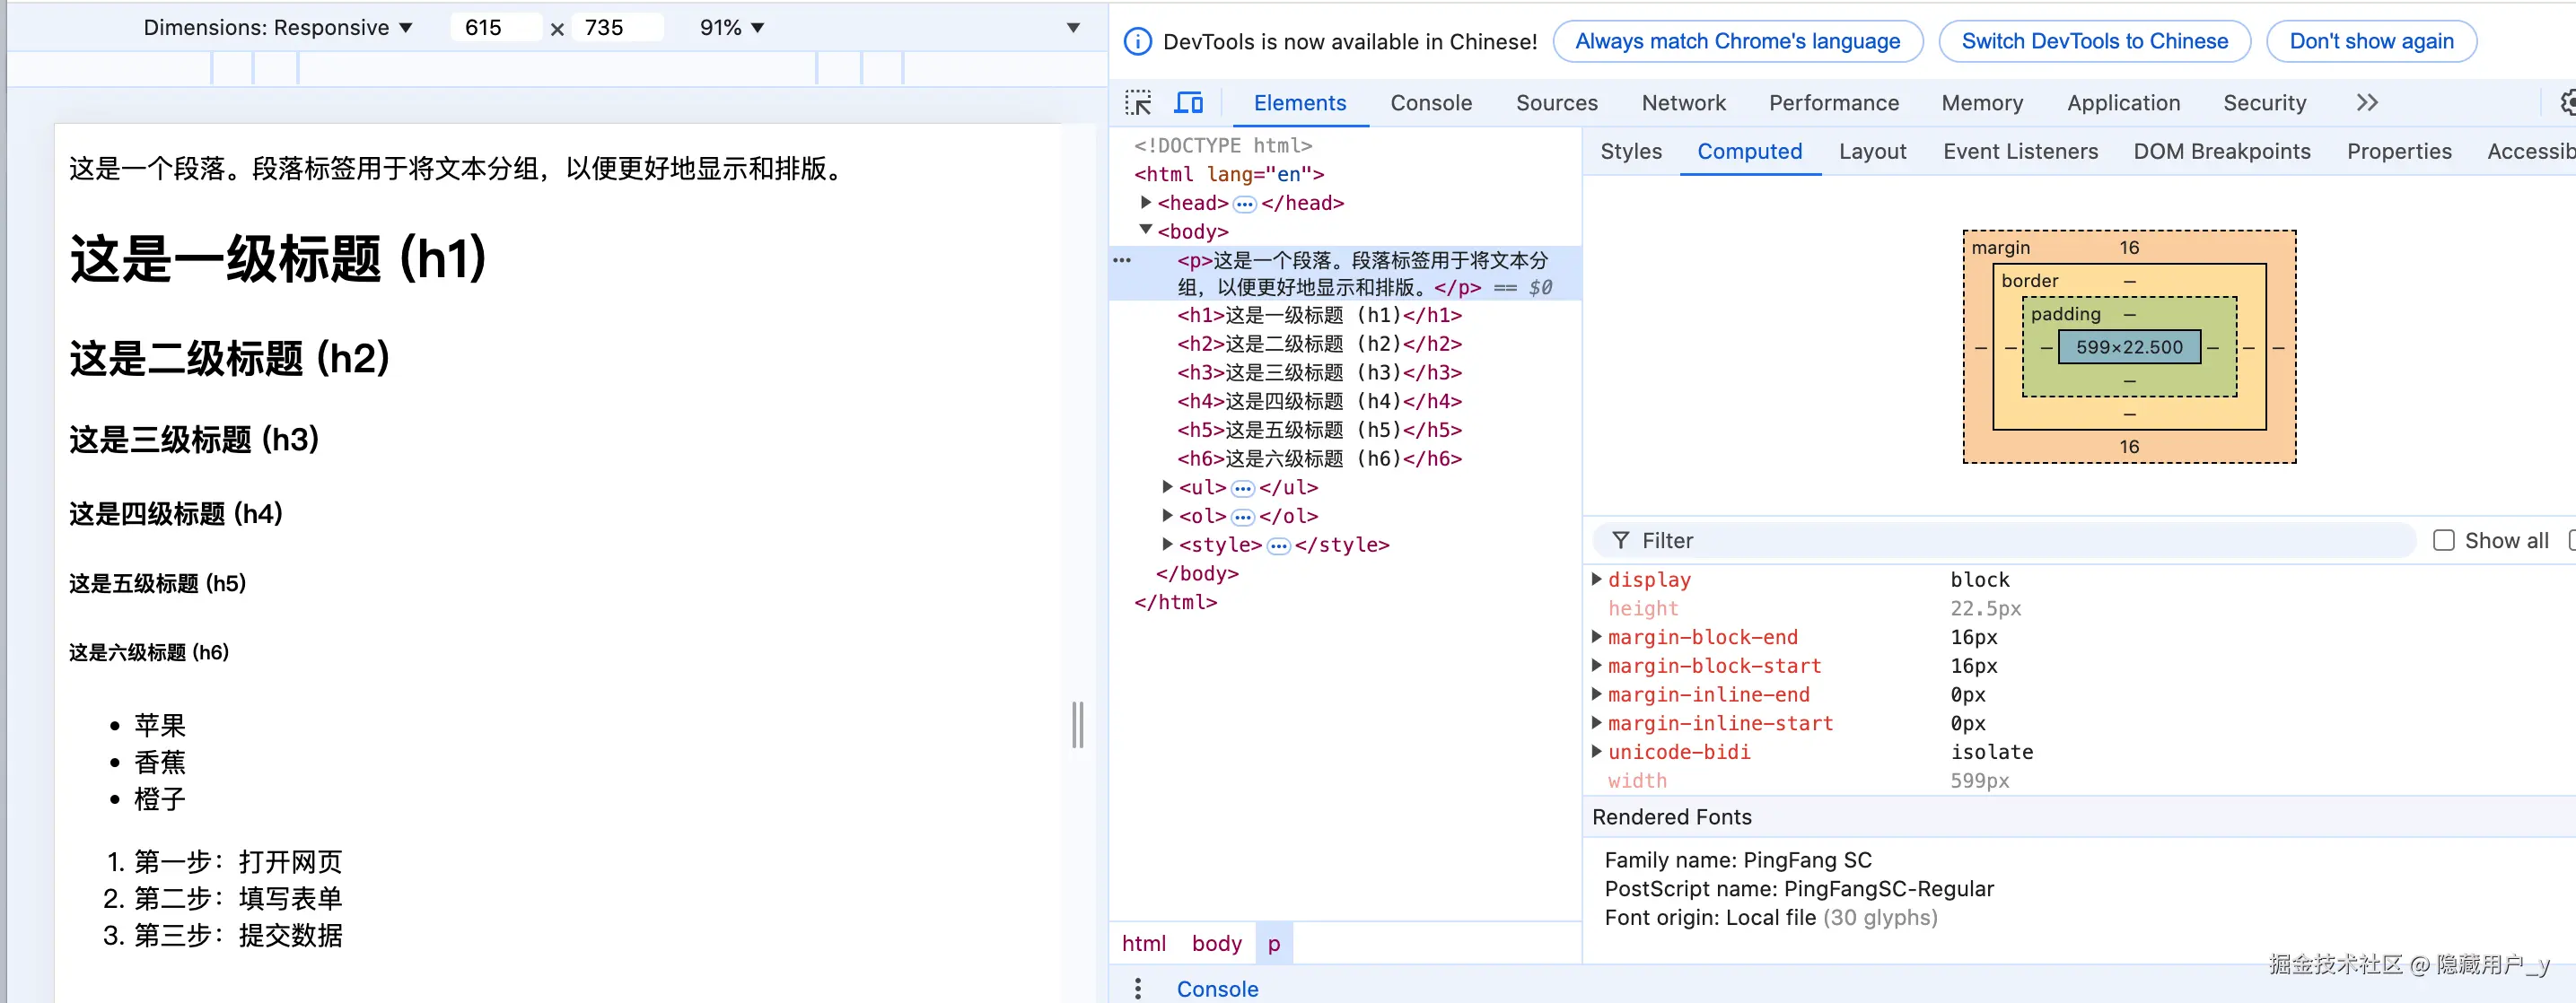Screen dimensions: 2576x1003
Task: Click the ellipsis beside the selected p element
Action: pyautogui.click(x=1122, y=260)
